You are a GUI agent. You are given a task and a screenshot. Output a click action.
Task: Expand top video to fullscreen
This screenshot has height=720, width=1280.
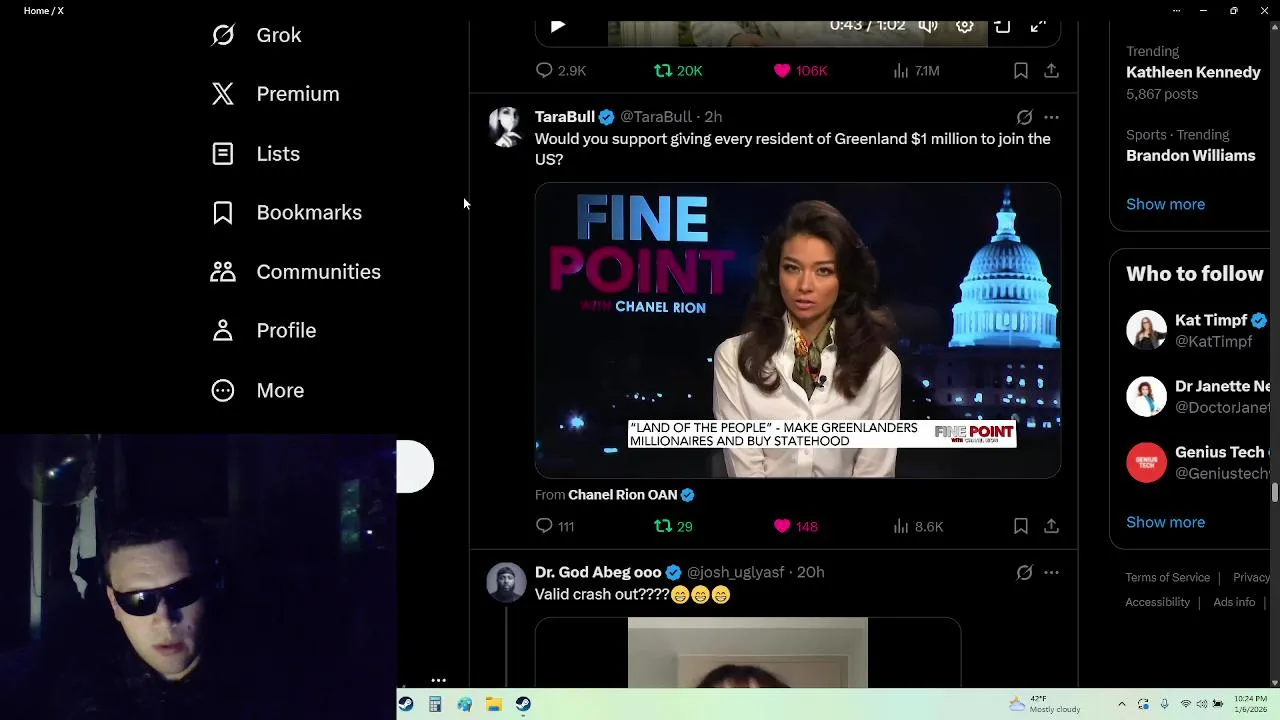click(x=1038, y=26)
